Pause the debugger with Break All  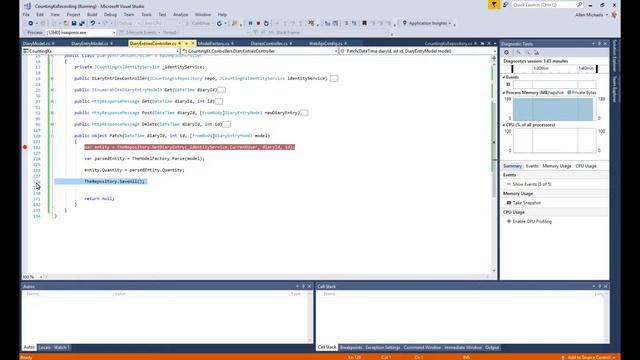pyautogui.click(x=250, y=23)
